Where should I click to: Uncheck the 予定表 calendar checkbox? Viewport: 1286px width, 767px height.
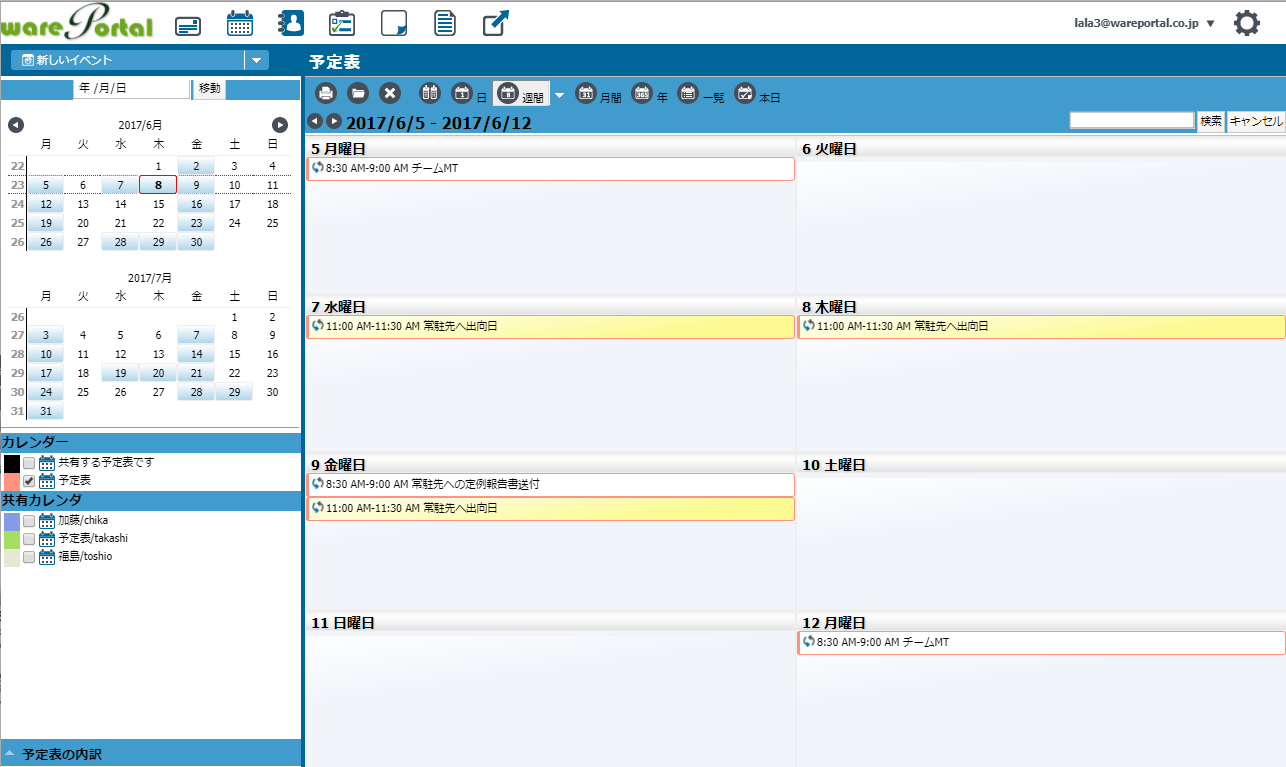[x=29, y=481]
